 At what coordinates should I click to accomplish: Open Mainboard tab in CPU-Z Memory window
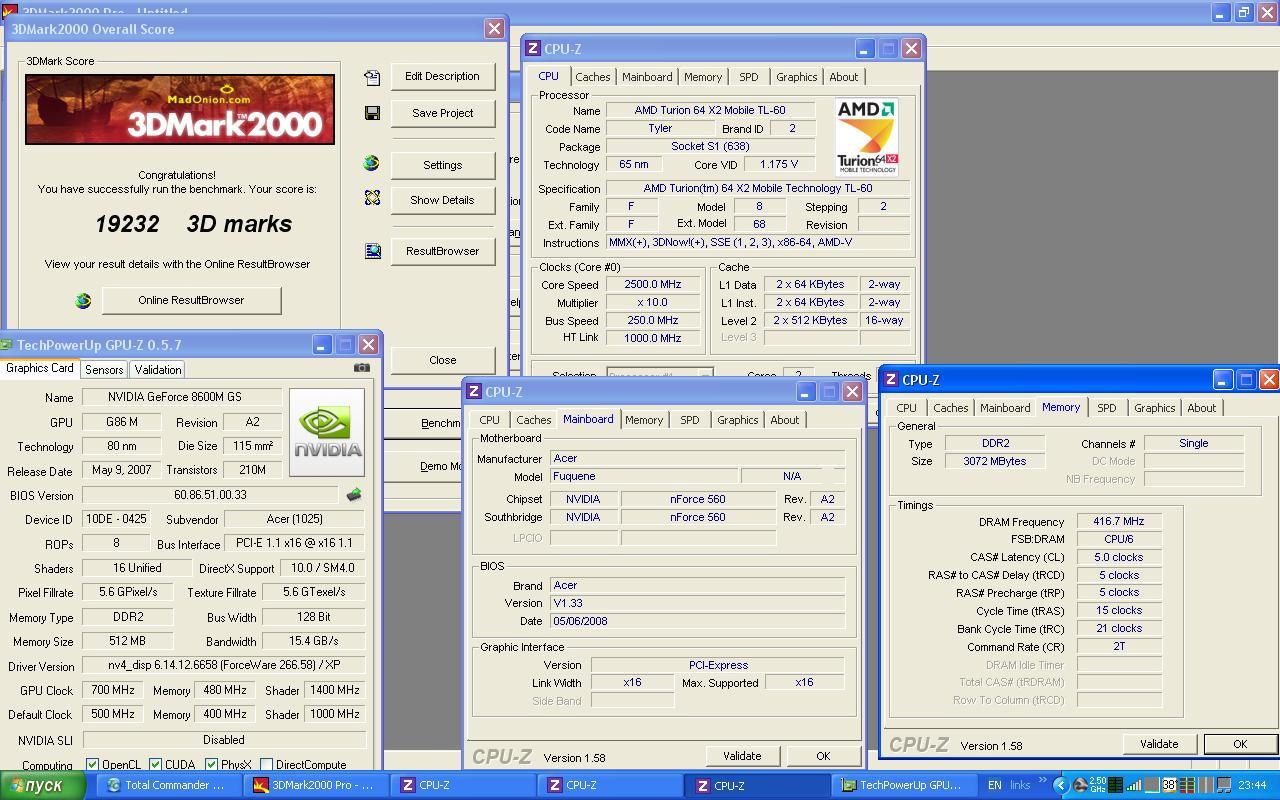(1005, 408)
